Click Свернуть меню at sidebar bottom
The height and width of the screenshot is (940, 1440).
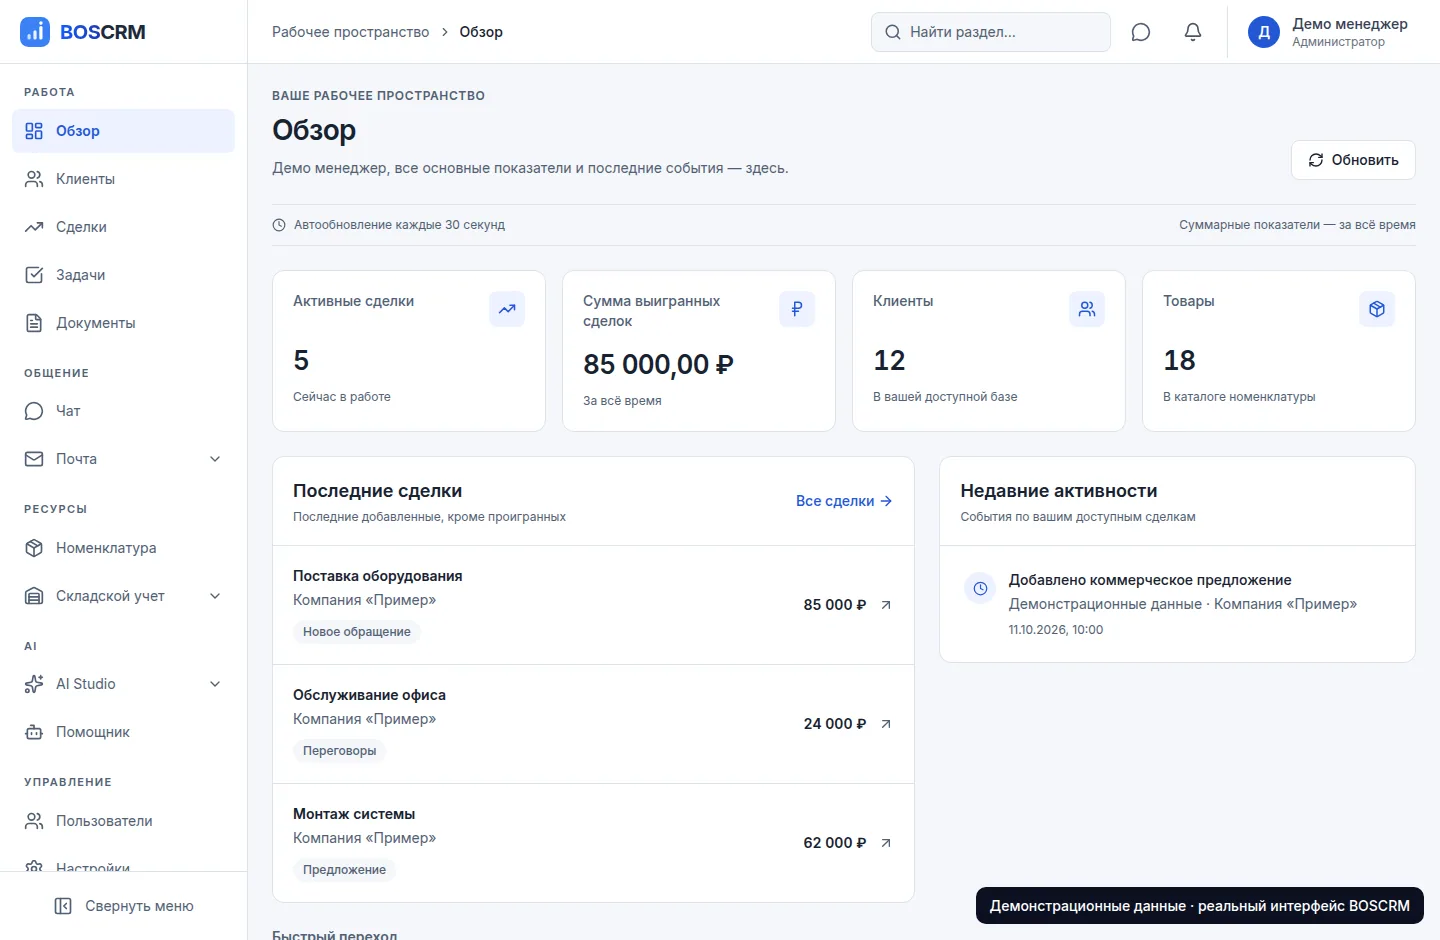[x=123, y=906]
